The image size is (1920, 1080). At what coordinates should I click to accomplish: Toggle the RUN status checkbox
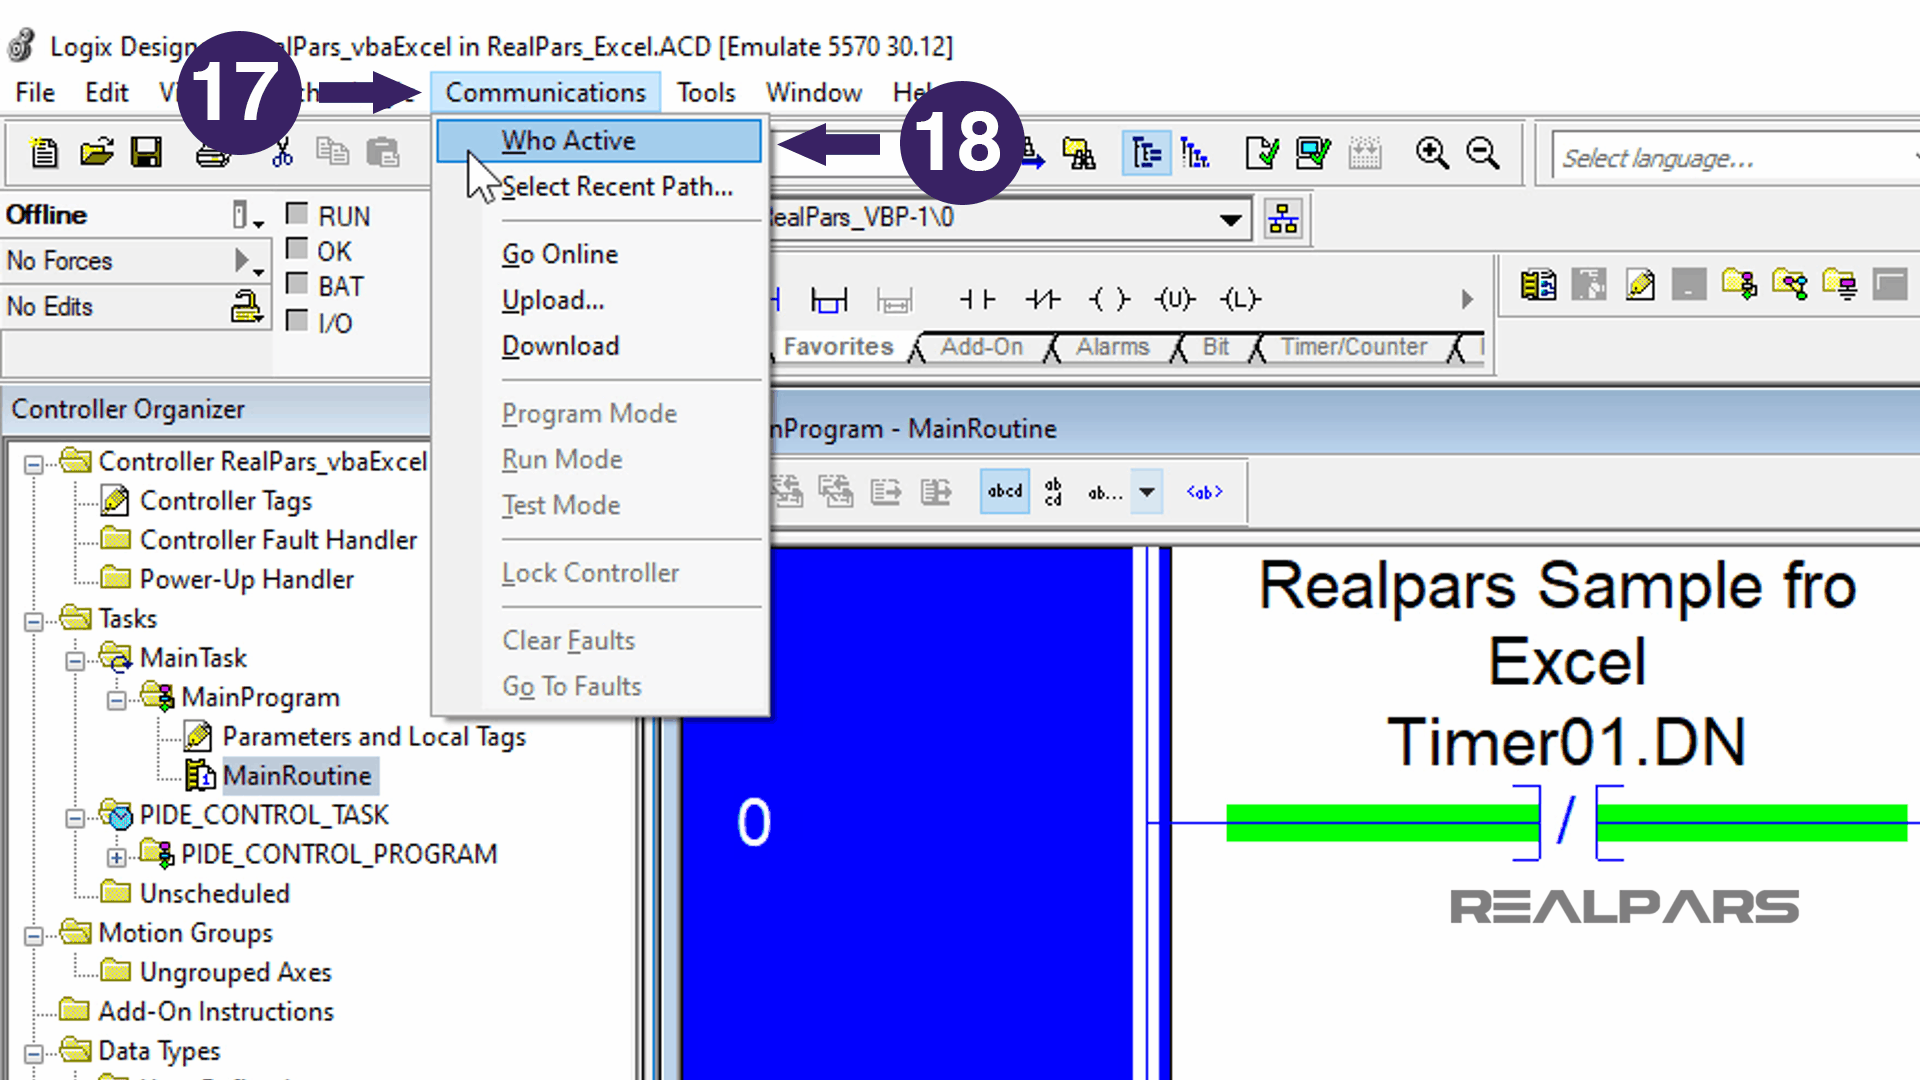coord(296,213)
